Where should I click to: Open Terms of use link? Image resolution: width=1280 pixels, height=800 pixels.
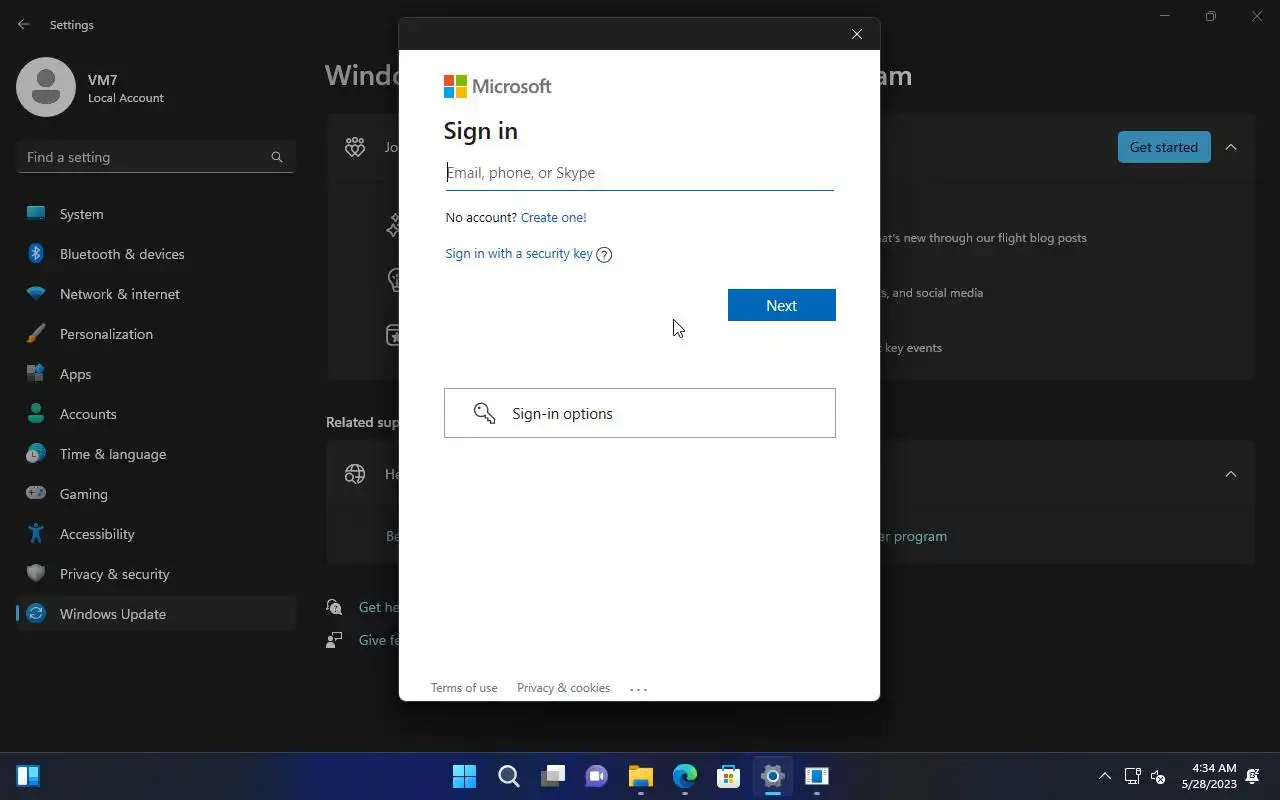(464, 688)
